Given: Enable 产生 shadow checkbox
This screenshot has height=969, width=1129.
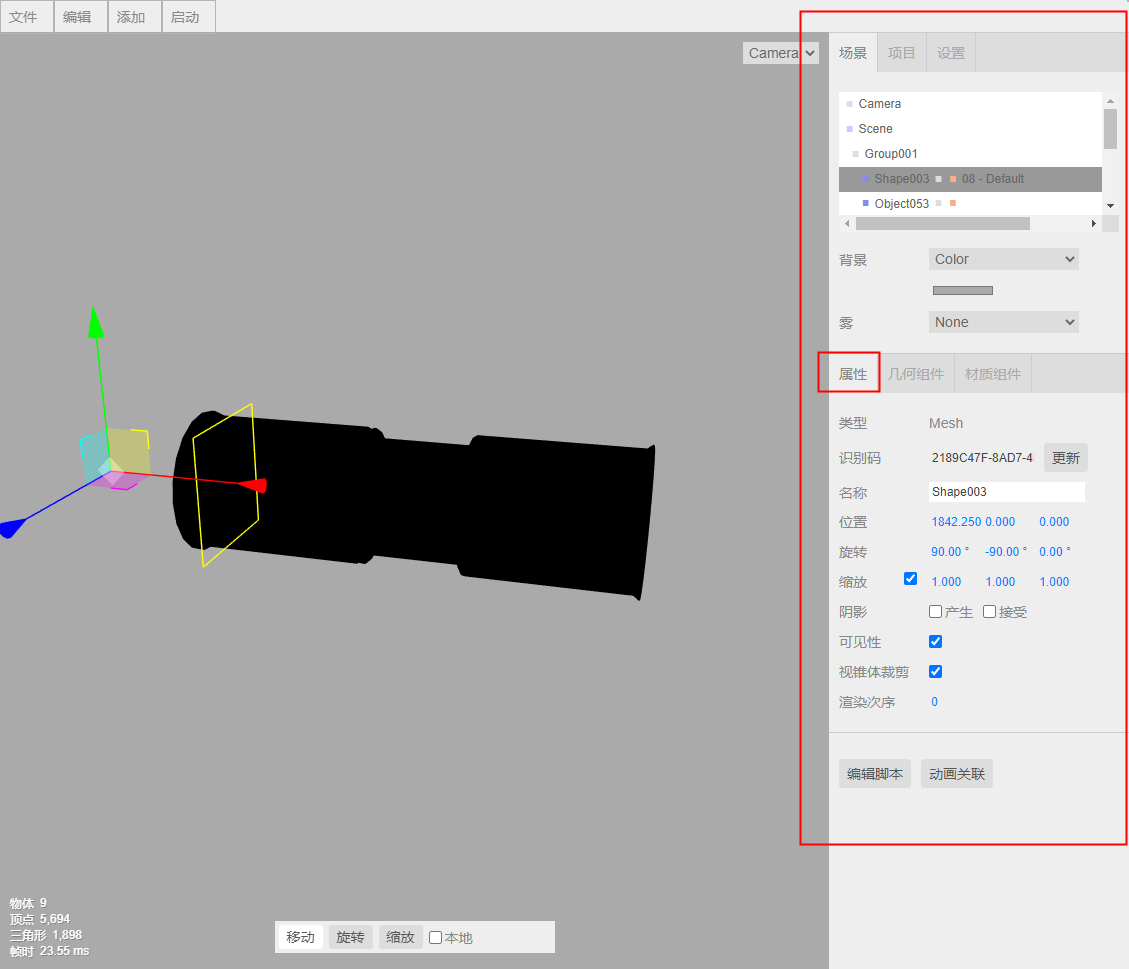Looking at the screenshot, I should (935, 611).
